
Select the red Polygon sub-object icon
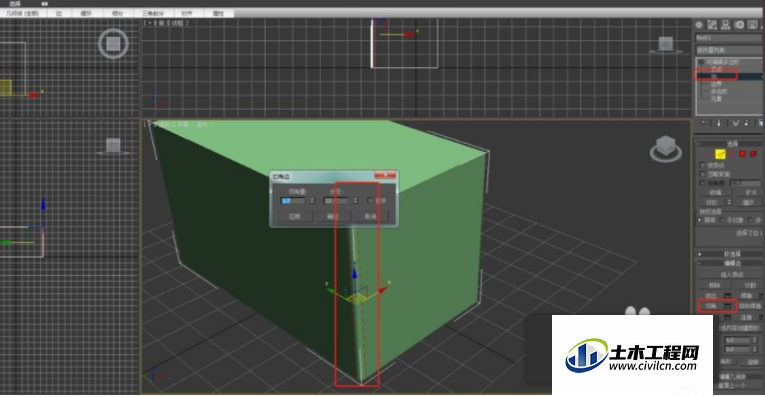click(x=742, y=154)
